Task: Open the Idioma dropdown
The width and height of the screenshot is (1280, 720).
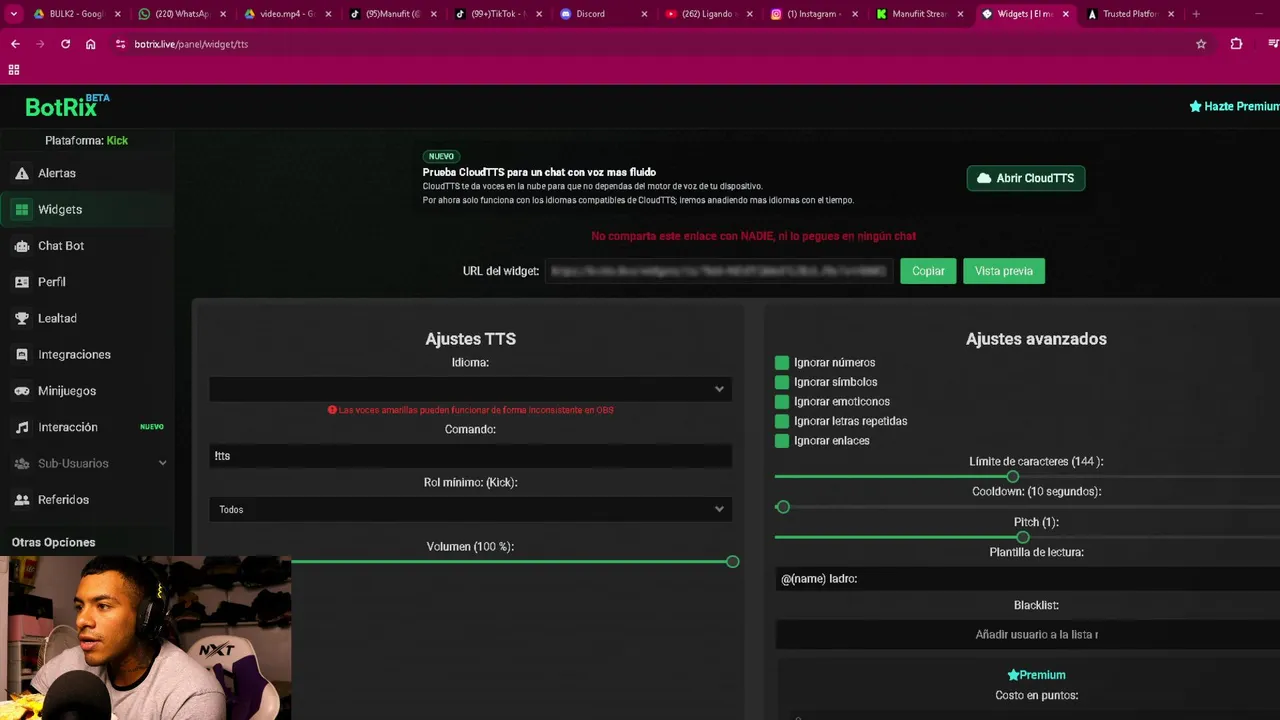Action: [x=470, y=389]
